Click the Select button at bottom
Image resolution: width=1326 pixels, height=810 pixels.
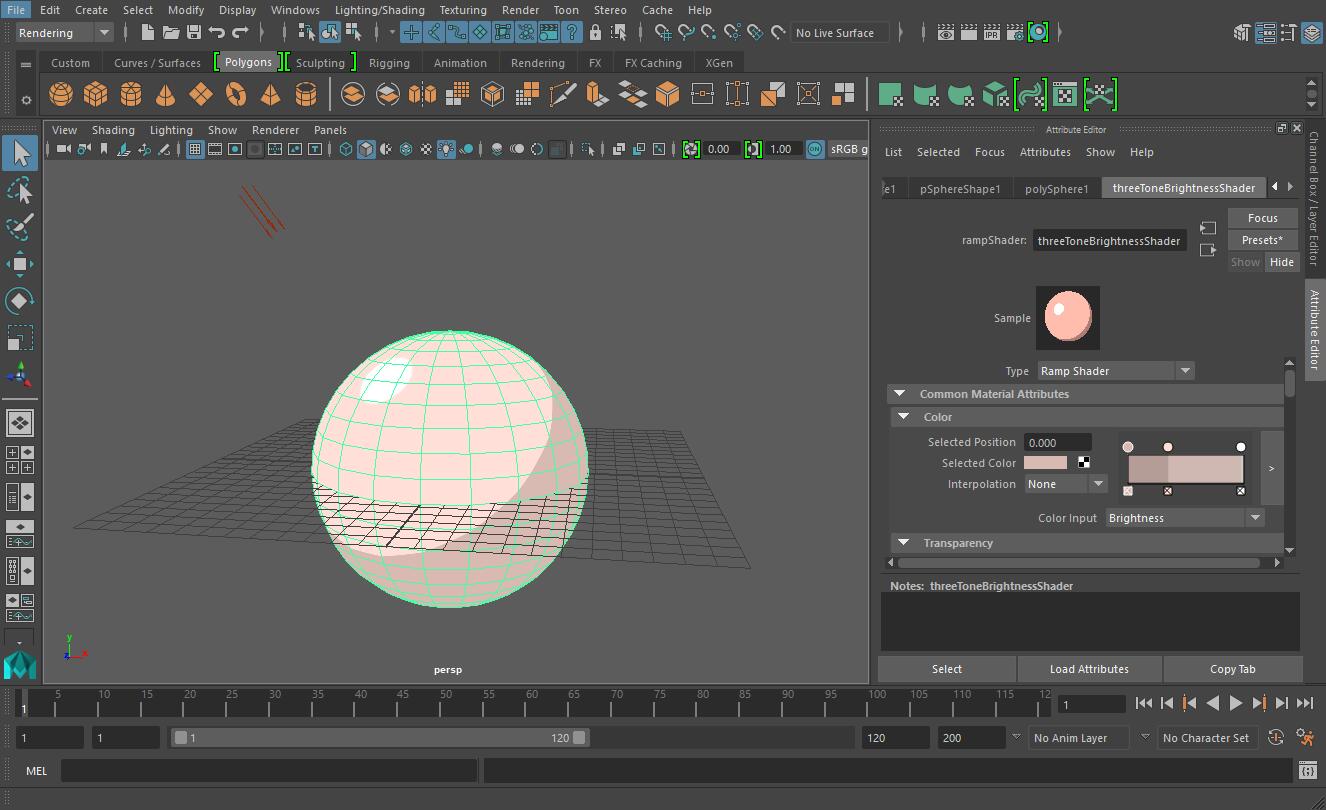pyautogui.click(x=947, y=669)
